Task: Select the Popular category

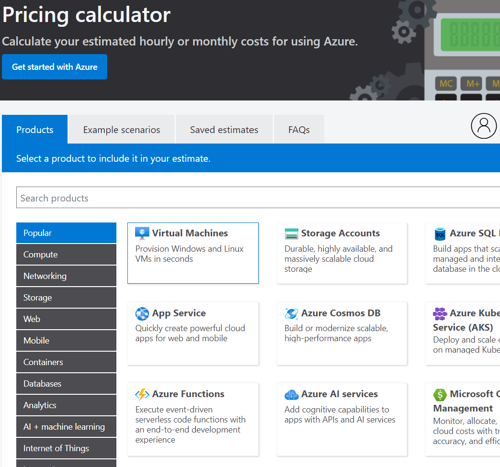Action: click(x=66, y=233)
